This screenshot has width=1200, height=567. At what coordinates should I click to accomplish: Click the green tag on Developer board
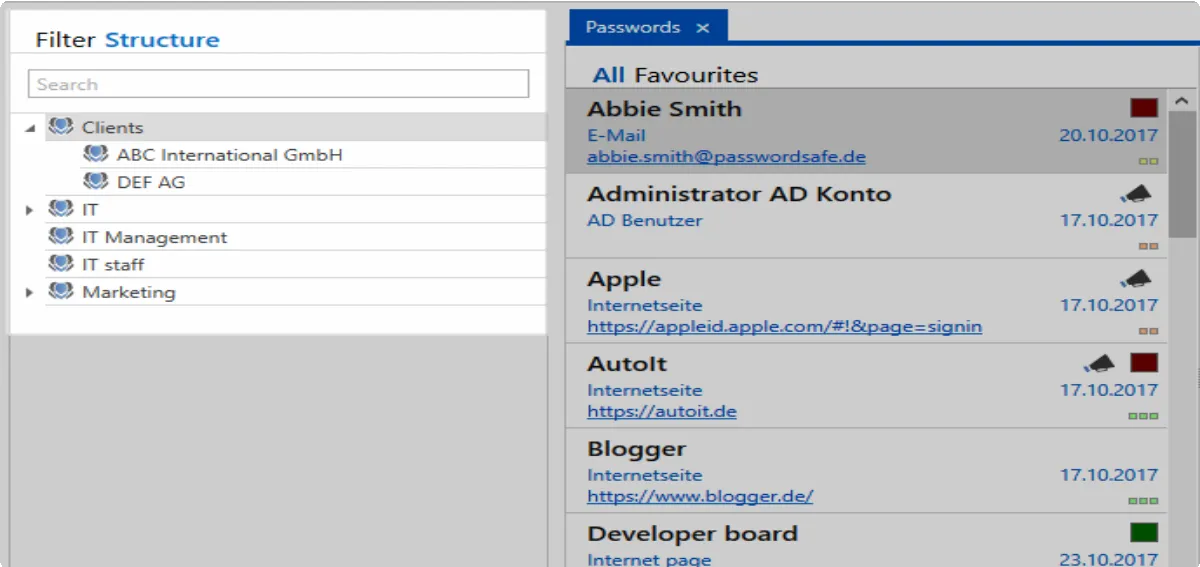1144,533
